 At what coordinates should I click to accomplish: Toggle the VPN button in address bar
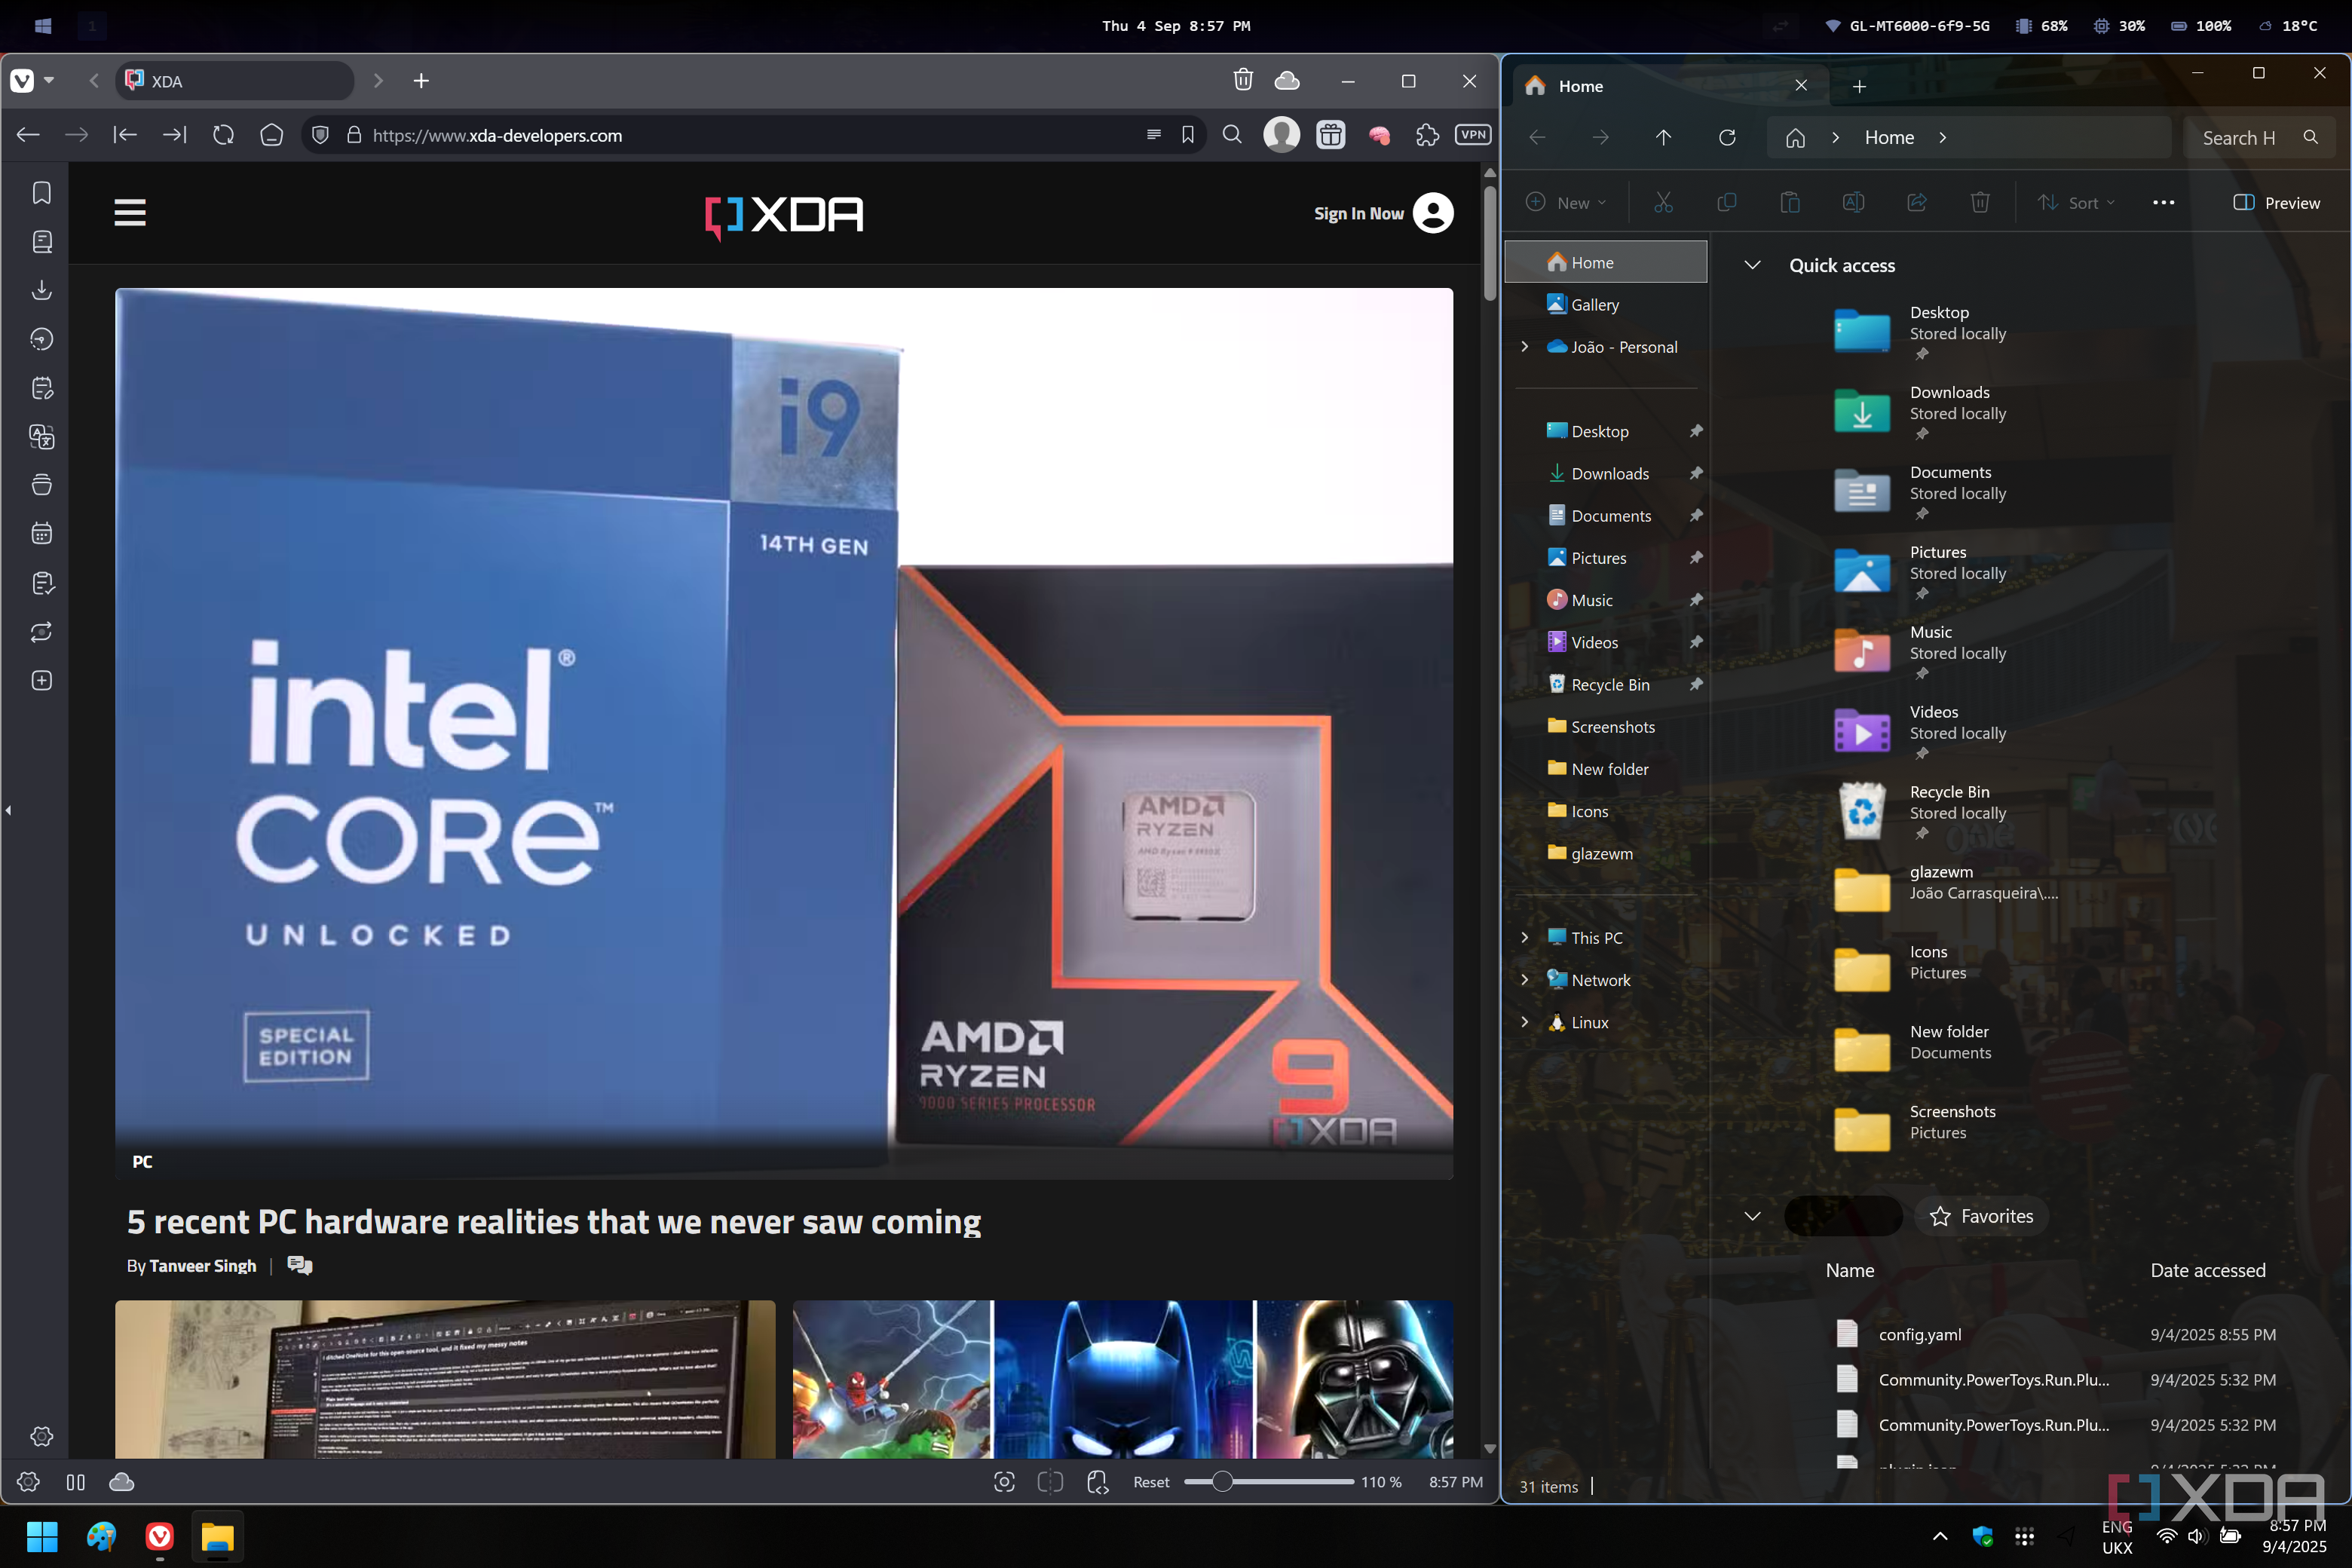coord(1473,135)
